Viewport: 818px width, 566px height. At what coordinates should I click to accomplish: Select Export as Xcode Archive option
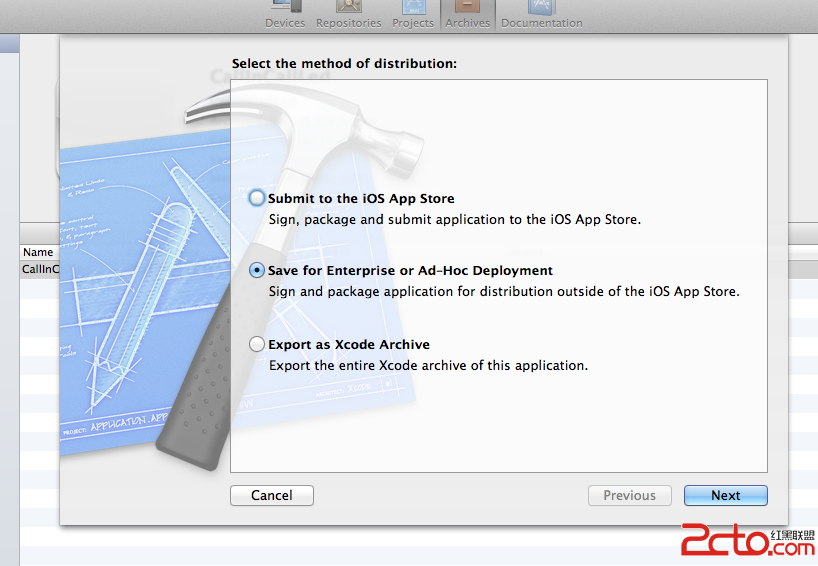click(x=258, y=344)
